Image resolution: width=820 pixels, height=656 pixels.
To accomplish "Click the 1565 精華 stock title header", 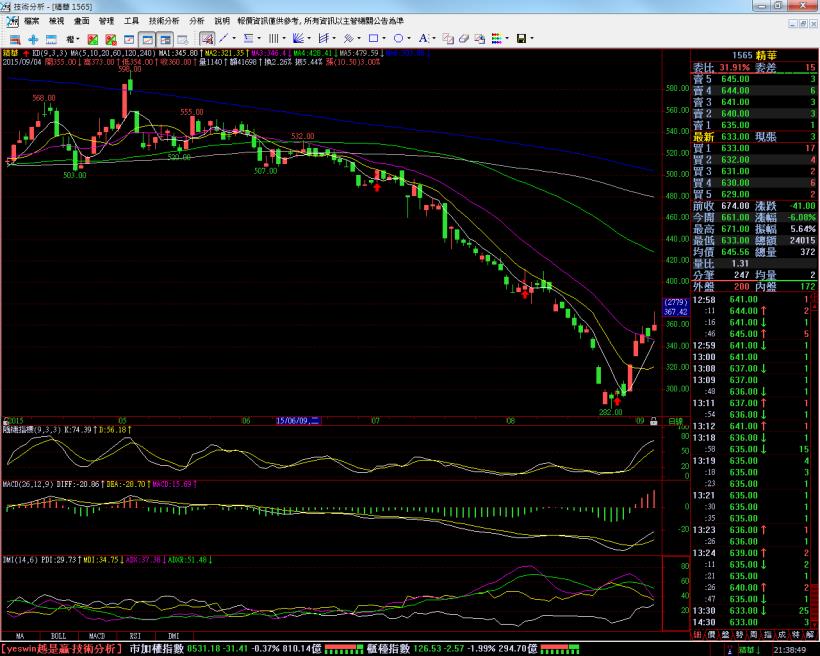I will [x=755, y=55].
